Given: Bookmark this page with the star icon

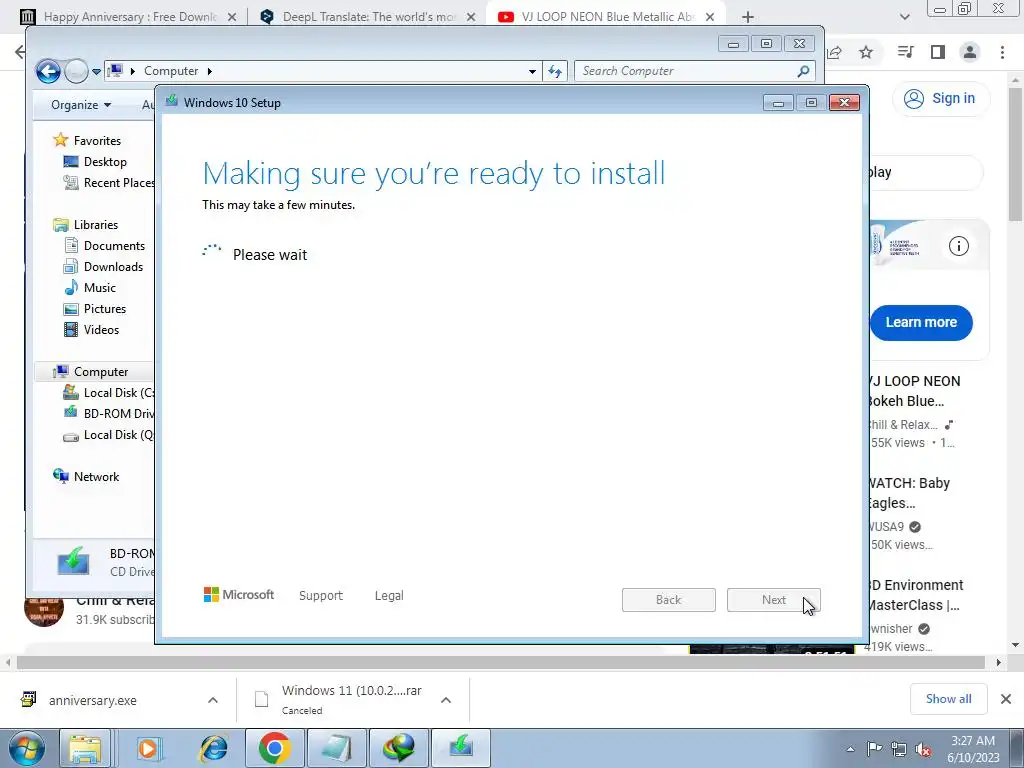Looking at the screenshot, I should [x=866, y=52].
